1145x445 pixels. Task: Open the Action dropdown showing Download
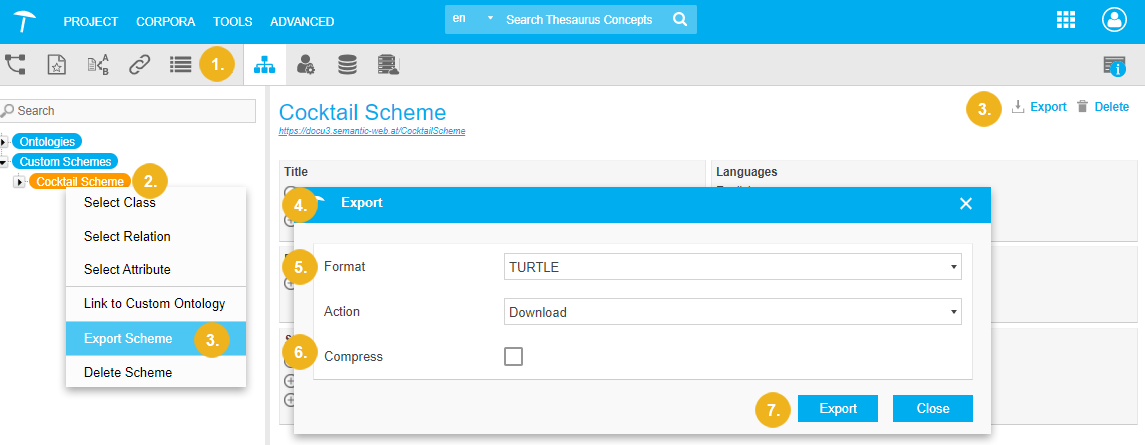point(732,312)
